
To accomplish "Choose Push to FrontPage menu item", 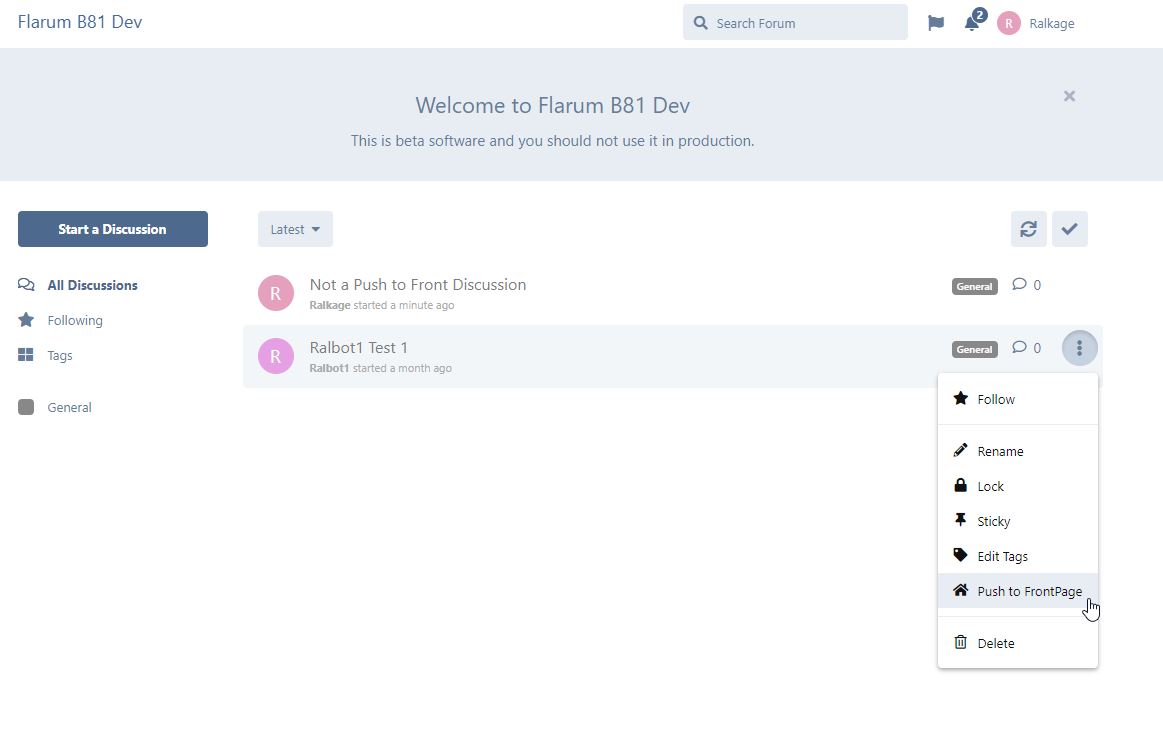I will tap(1018, 591).
